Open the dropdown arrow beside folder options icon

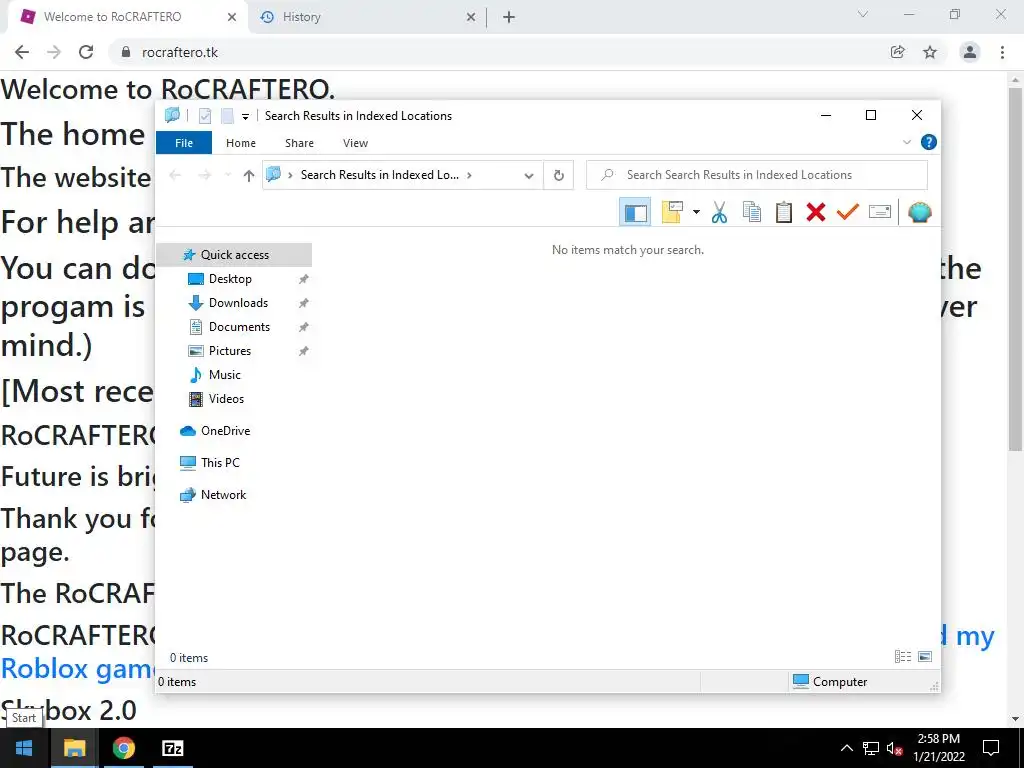click(x=696, y=212)
